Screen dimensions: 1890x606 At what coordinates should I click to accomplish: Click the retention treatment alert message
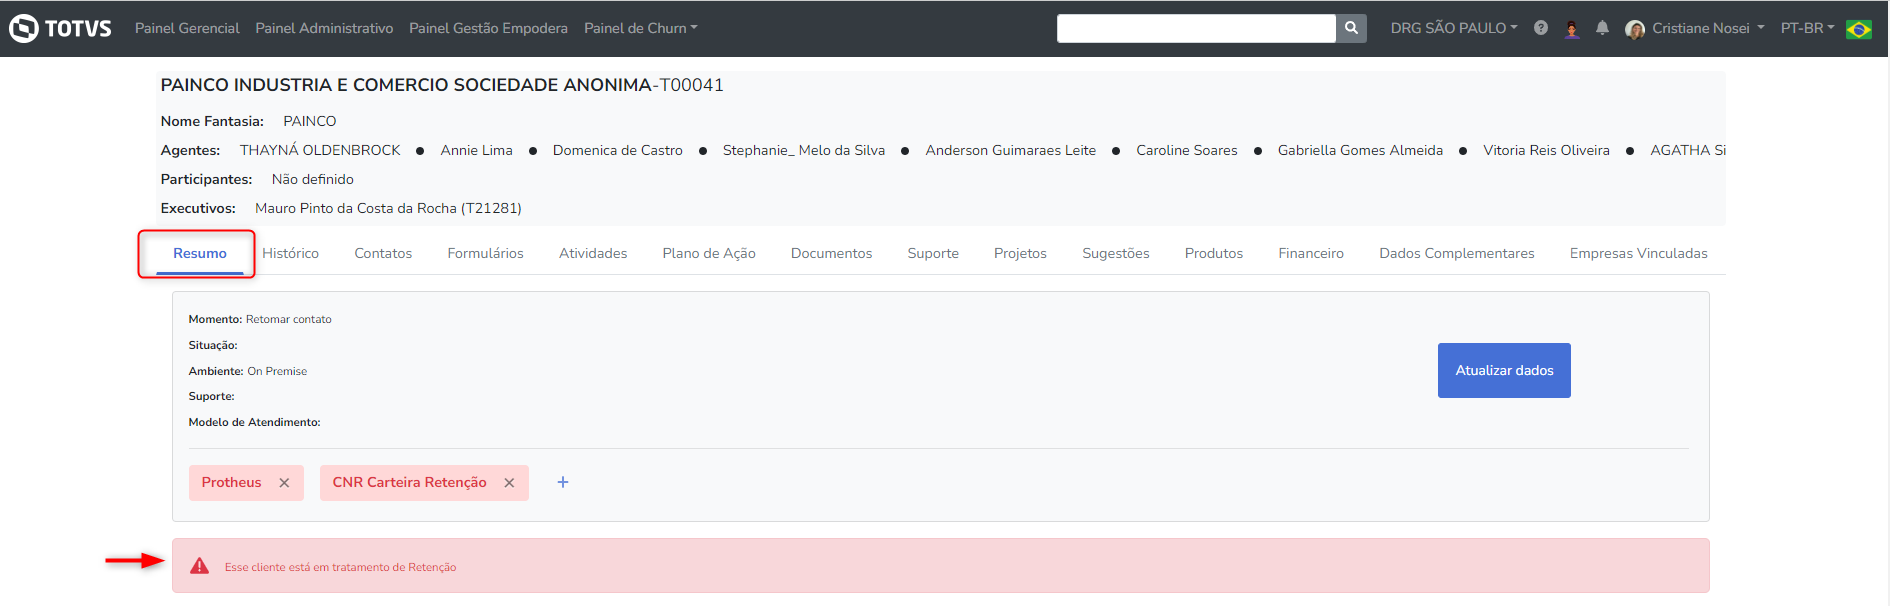[340, 567]
